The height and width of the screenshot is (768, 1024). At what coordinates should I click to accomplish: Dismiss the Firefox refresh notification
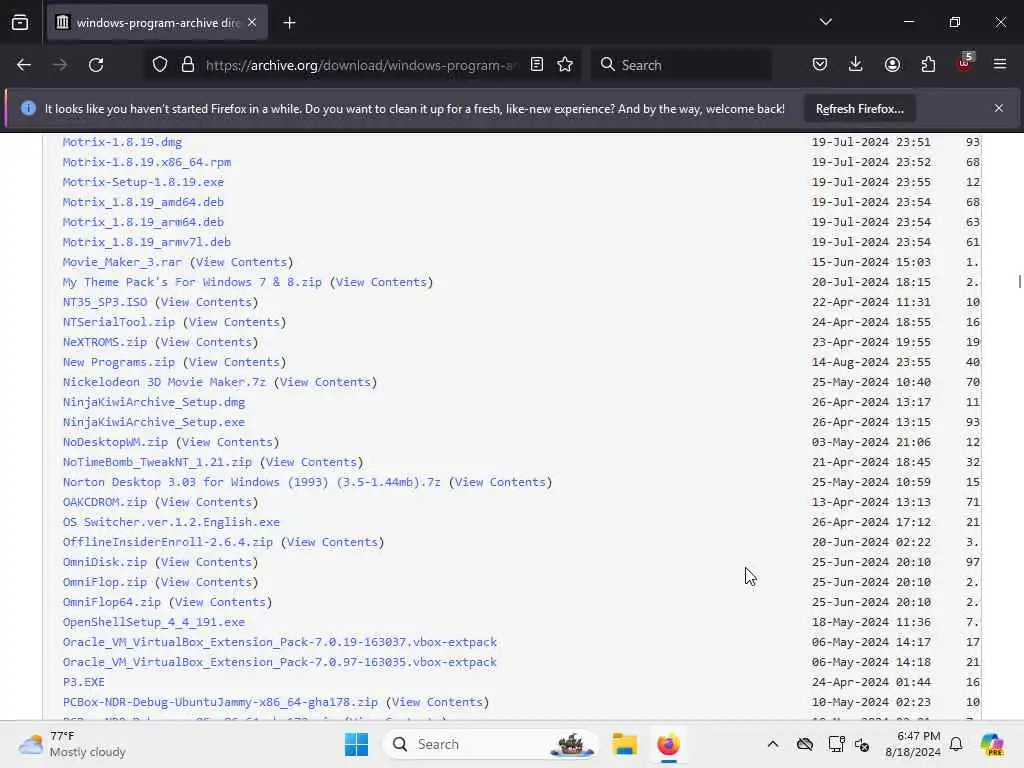(x=999, y=108)
